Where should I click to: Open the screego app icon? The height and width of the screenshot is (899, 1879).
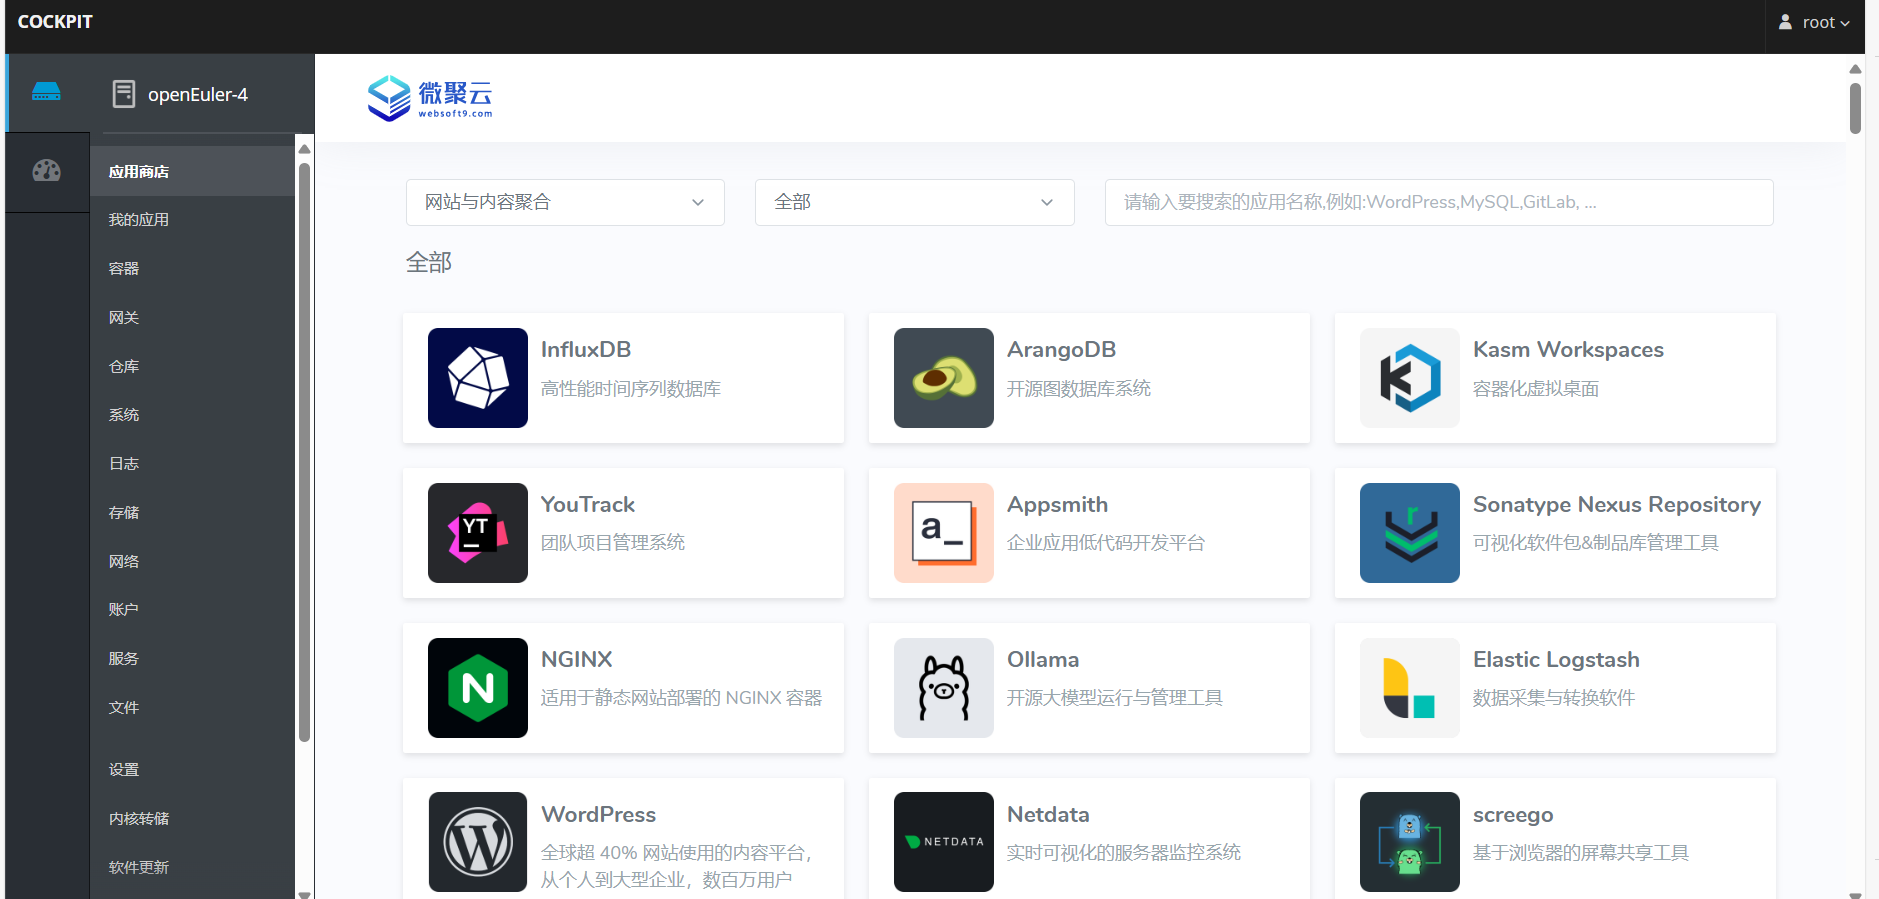[1410, 842]
